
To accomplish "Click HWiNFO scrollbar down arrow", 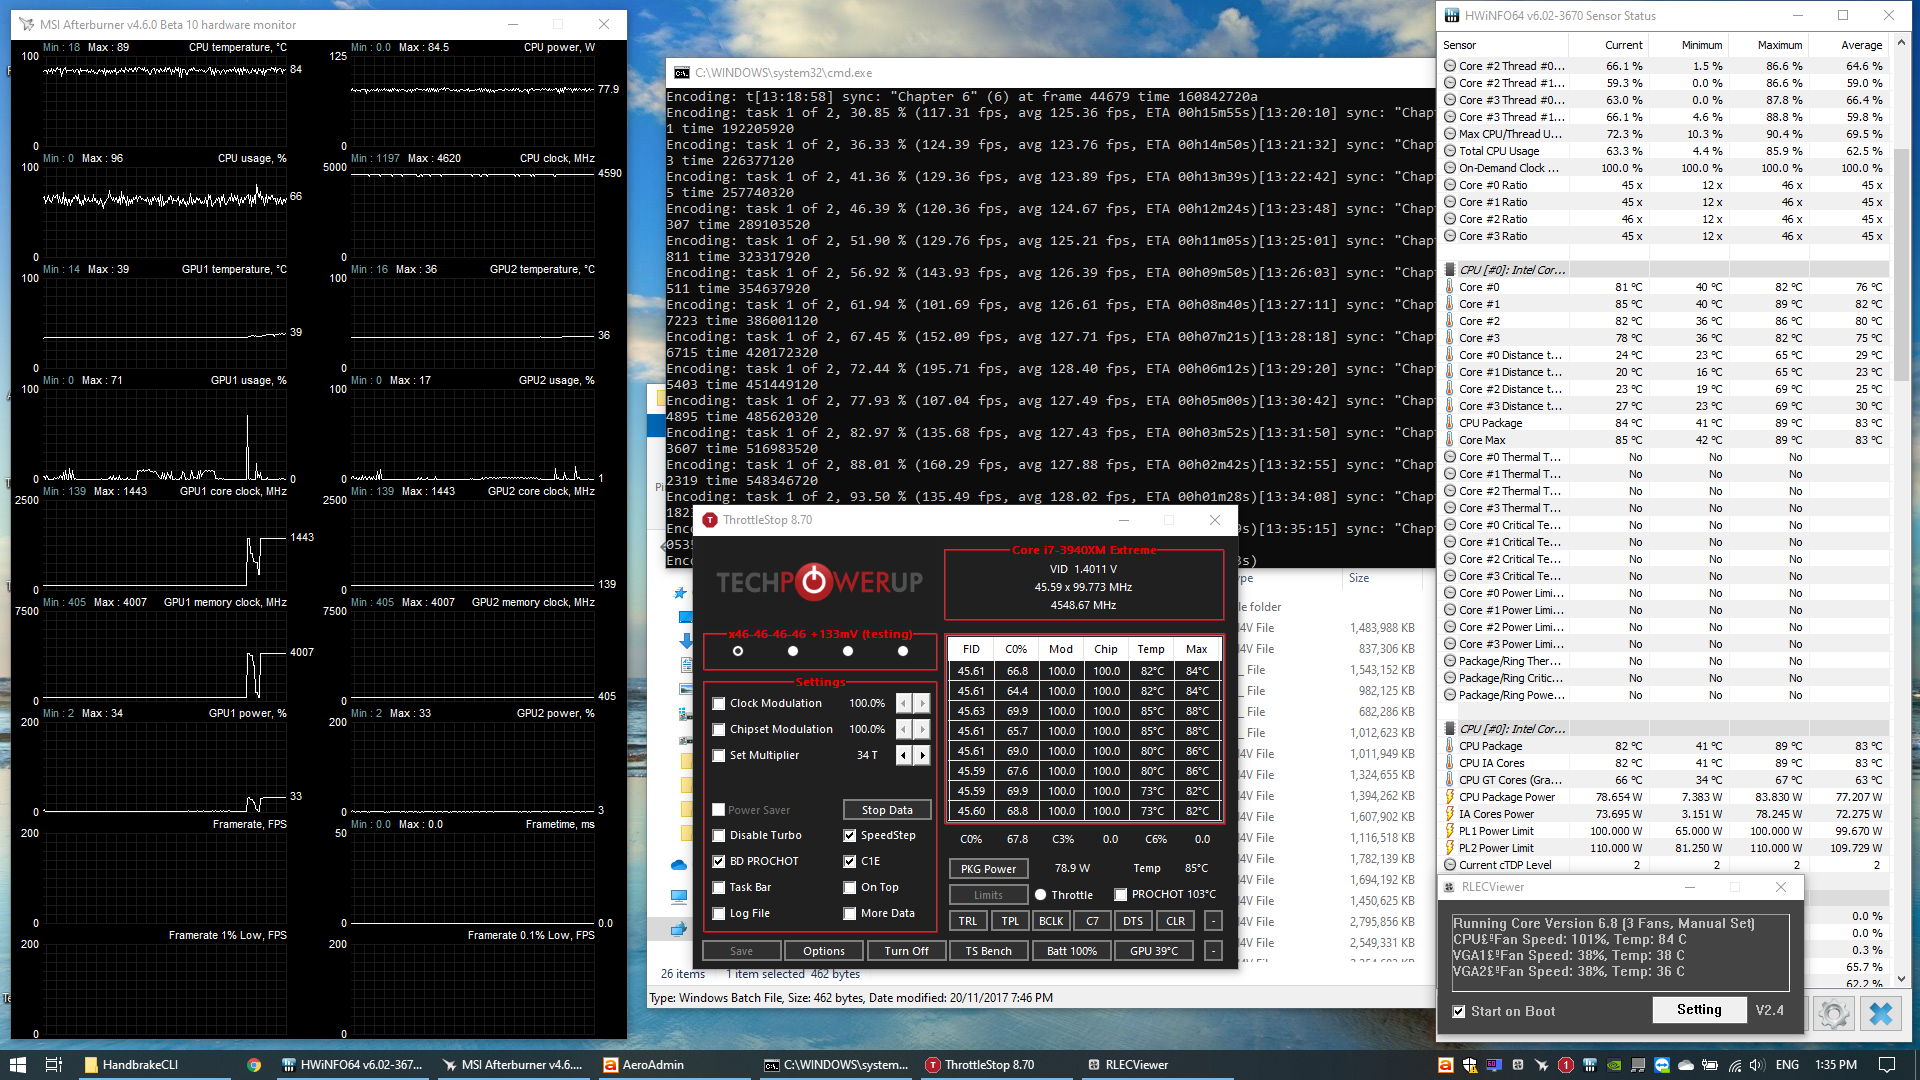I will 1901,980.
